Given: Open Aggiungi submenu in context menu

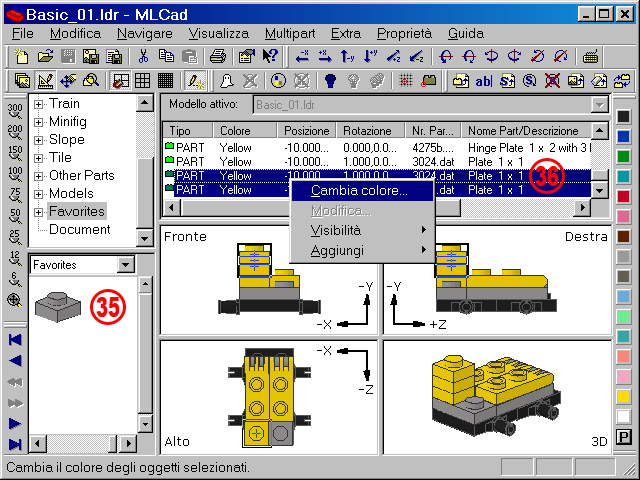Looking at the screenshot, I should (362, 251).
